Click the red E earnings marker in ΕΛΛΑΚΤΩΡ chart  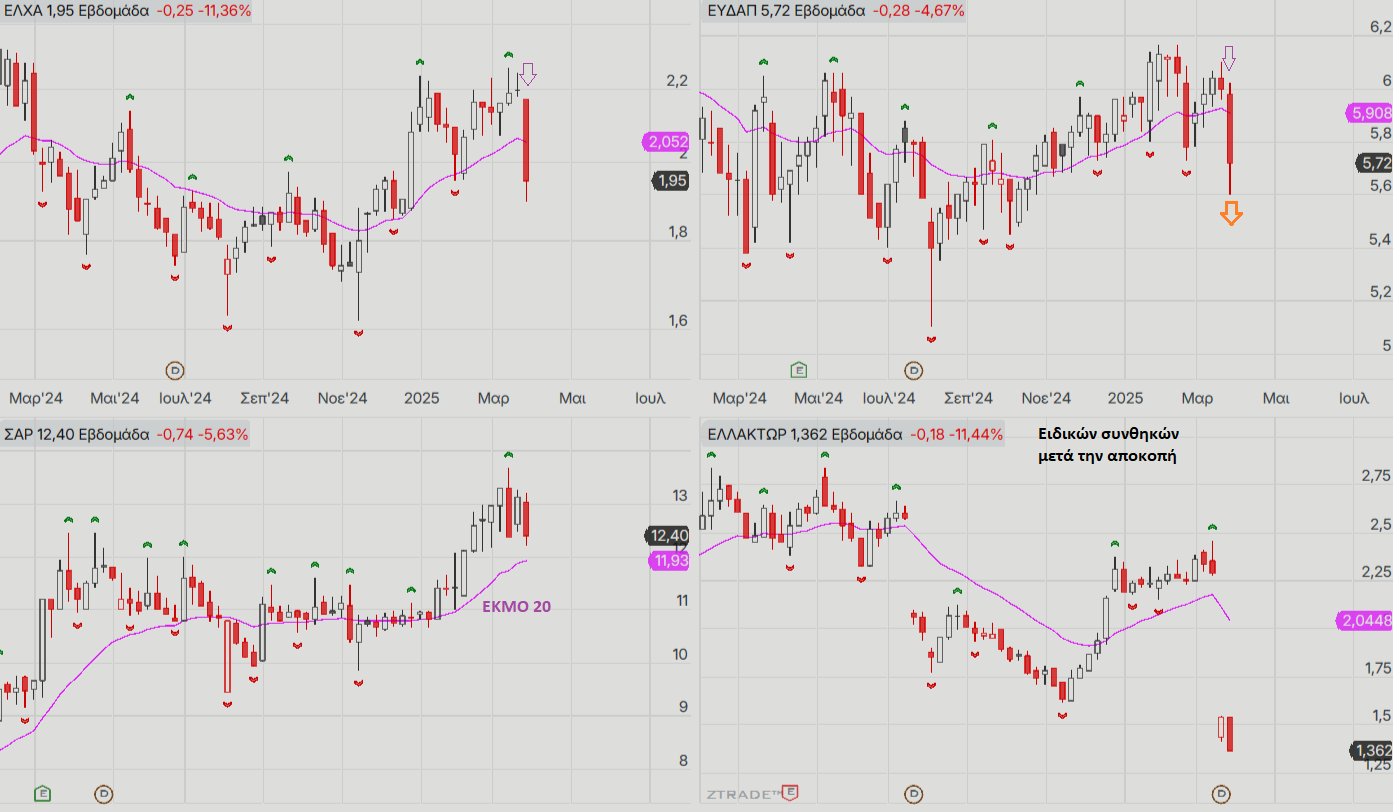point(790,793)
